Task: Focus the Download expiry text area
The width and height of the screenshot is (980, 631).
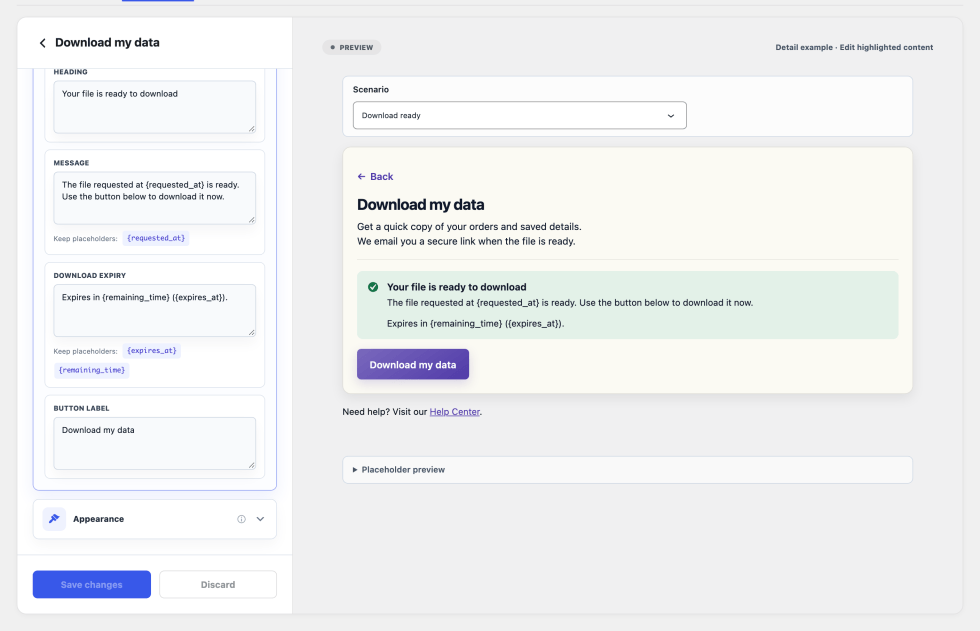Action: 154,311
